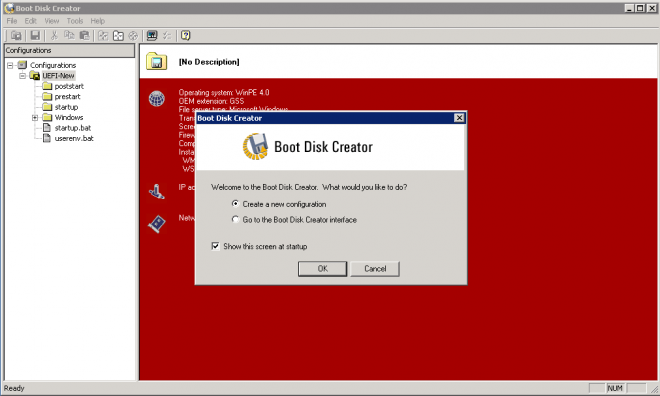Click the IP address joystick icon
Screen dimensions: 660x396
tap(157, 192)
